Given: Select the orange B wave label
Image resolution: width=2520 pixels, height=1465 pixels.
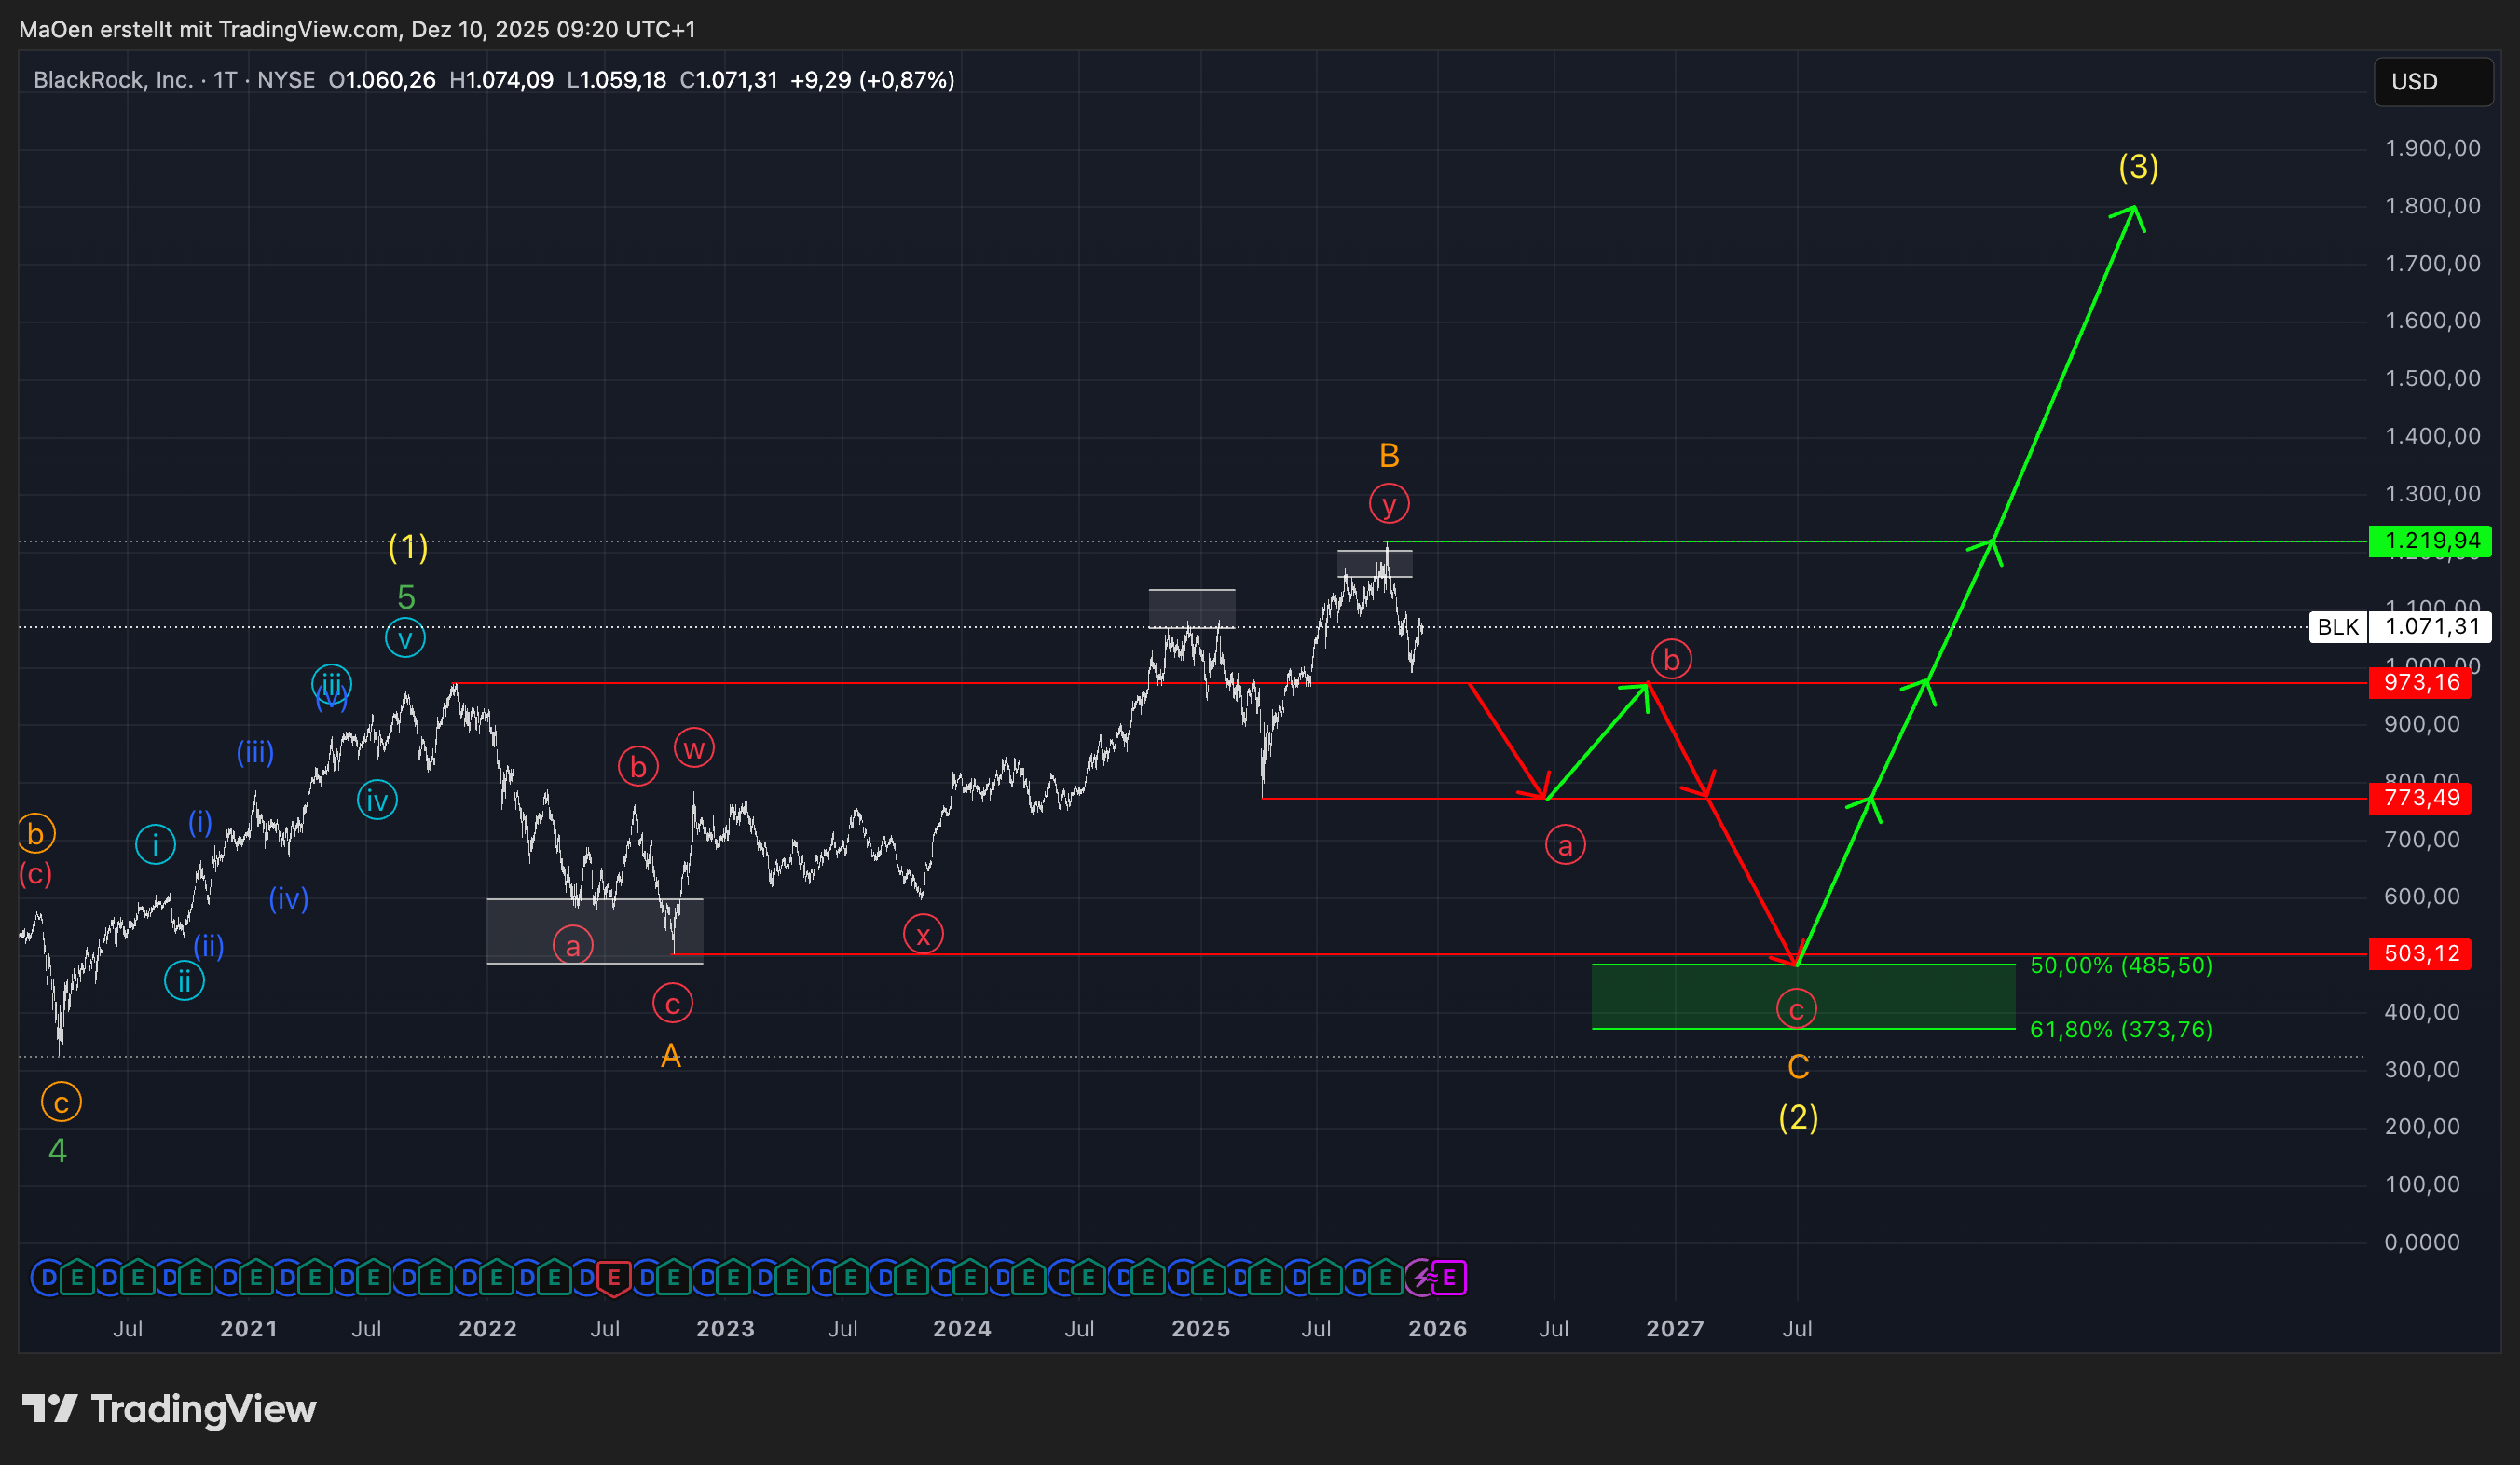Looking at the screenshot, I should point(1389,456).
